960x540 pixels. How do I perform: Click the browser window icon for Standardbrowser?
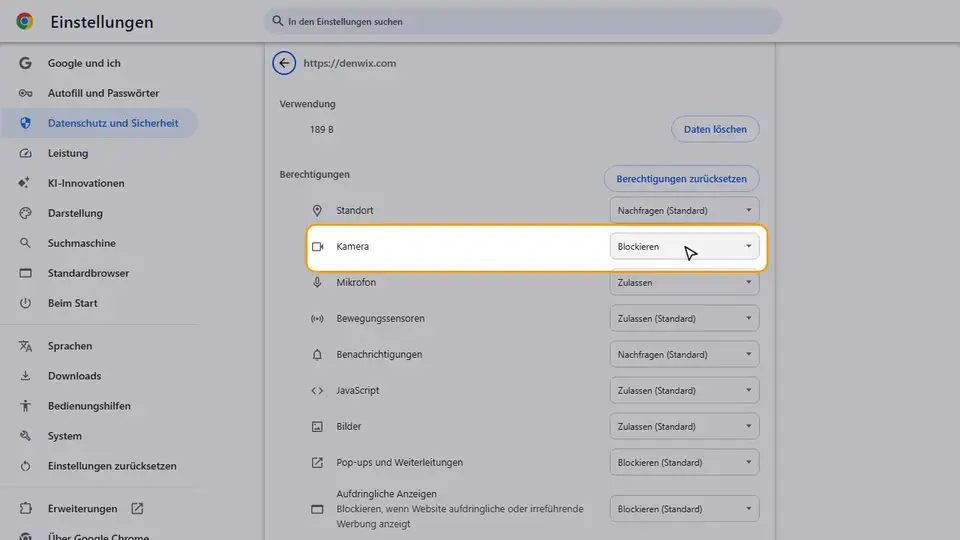point(25,273)
